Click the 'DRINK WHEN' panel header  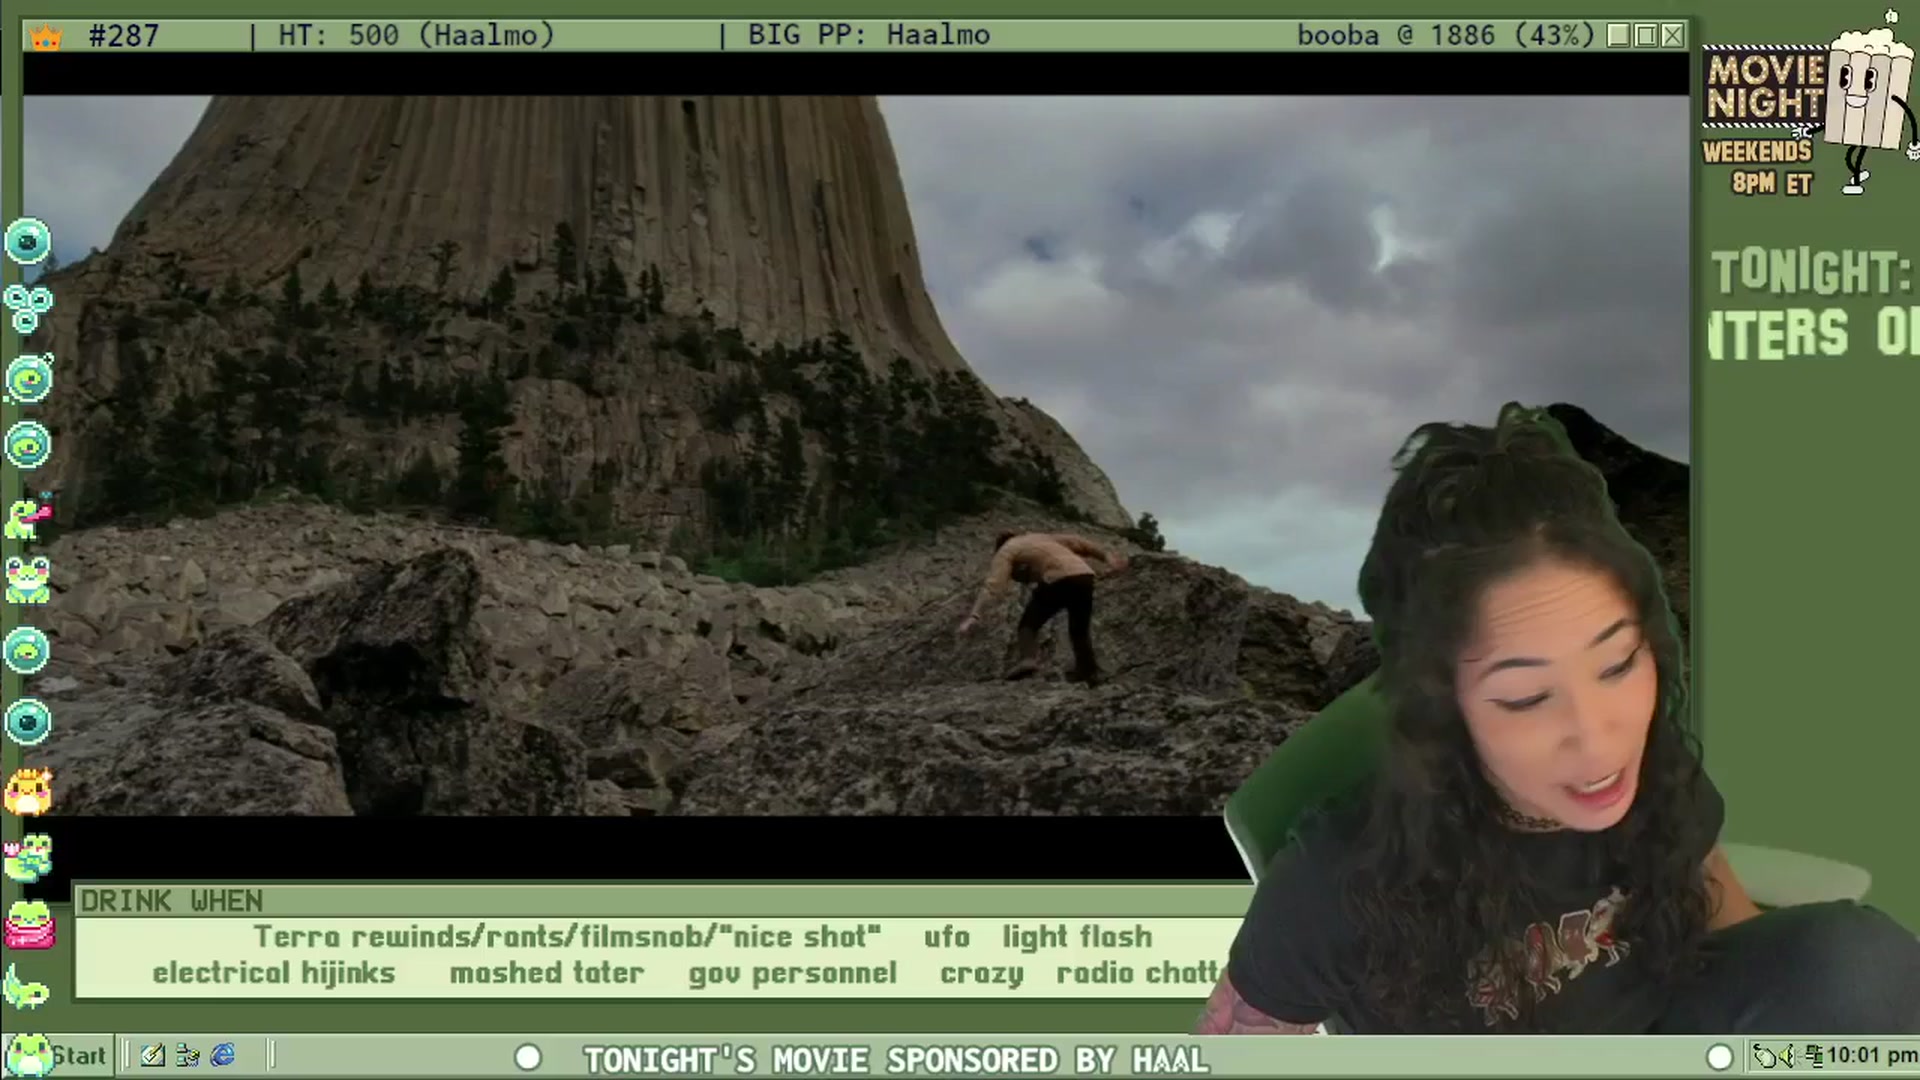(172, 901)
